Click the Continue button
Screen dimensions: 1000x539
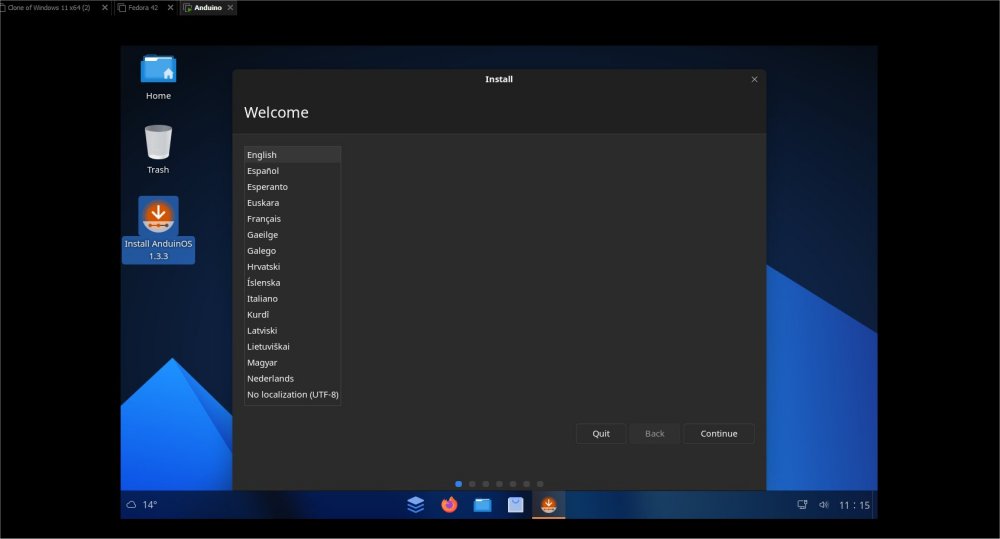click(x=719, y=434)
